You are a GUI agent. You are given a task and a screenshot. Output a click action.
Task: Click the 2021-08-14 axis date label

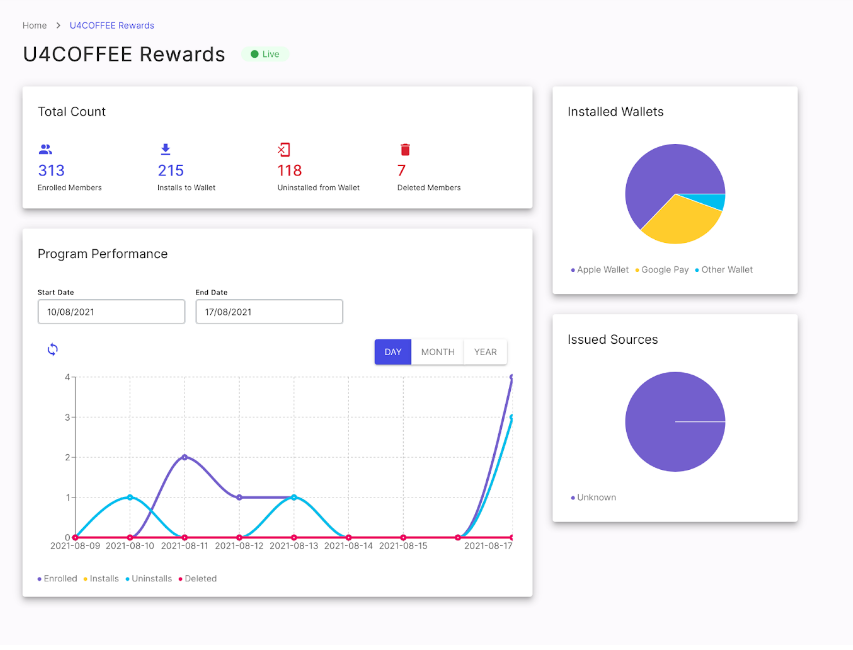(349, 546)
